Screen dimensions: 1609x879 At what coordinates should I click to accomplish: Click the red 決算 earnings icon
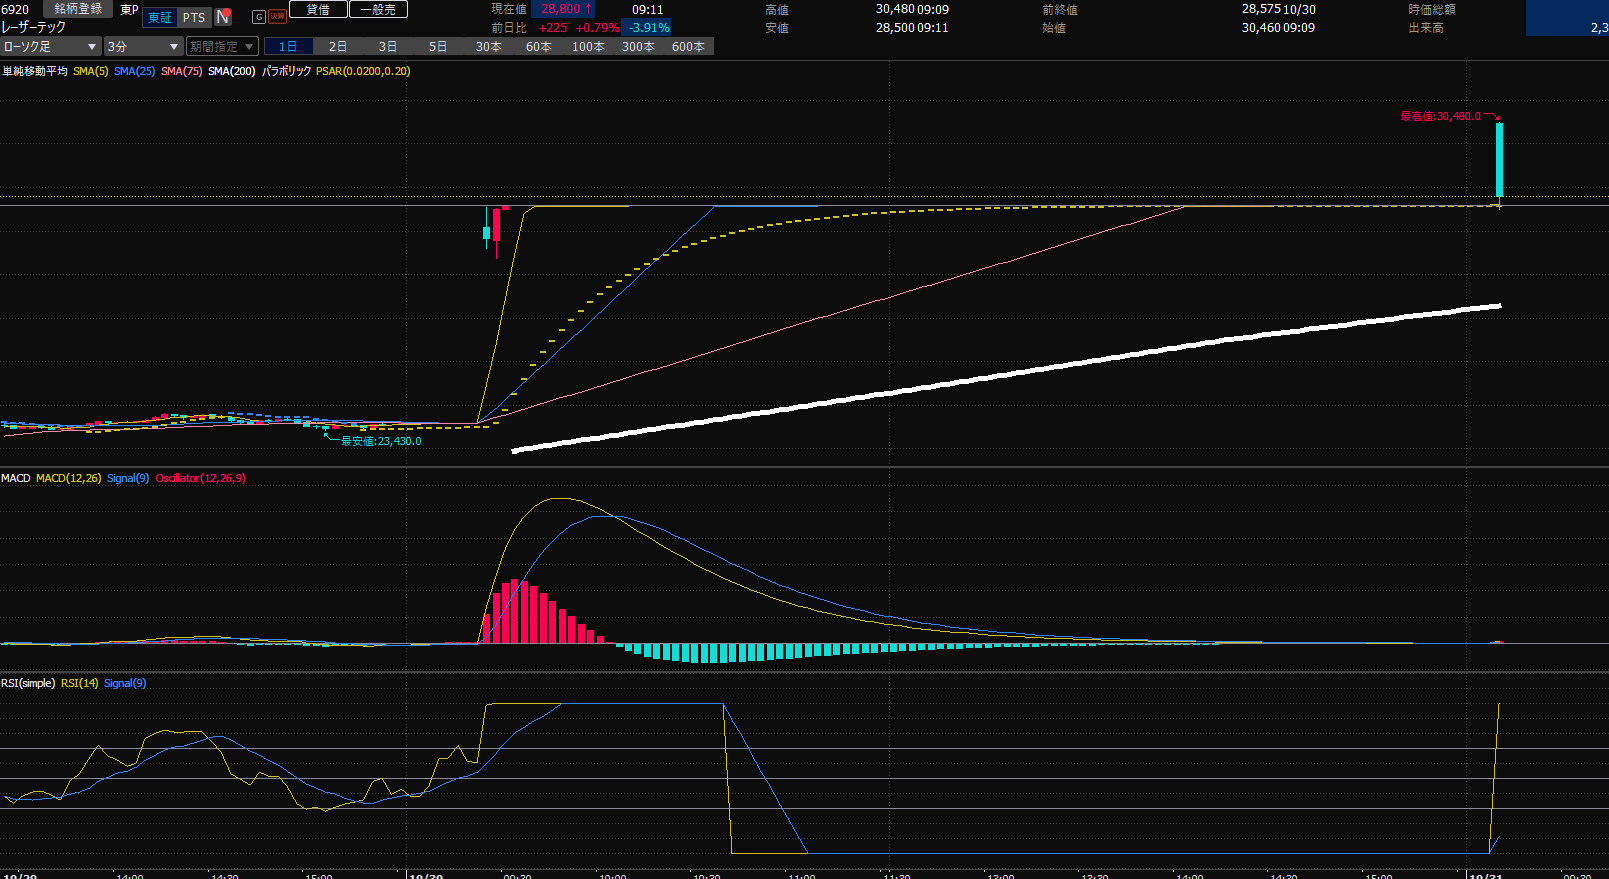click(277, 17)
